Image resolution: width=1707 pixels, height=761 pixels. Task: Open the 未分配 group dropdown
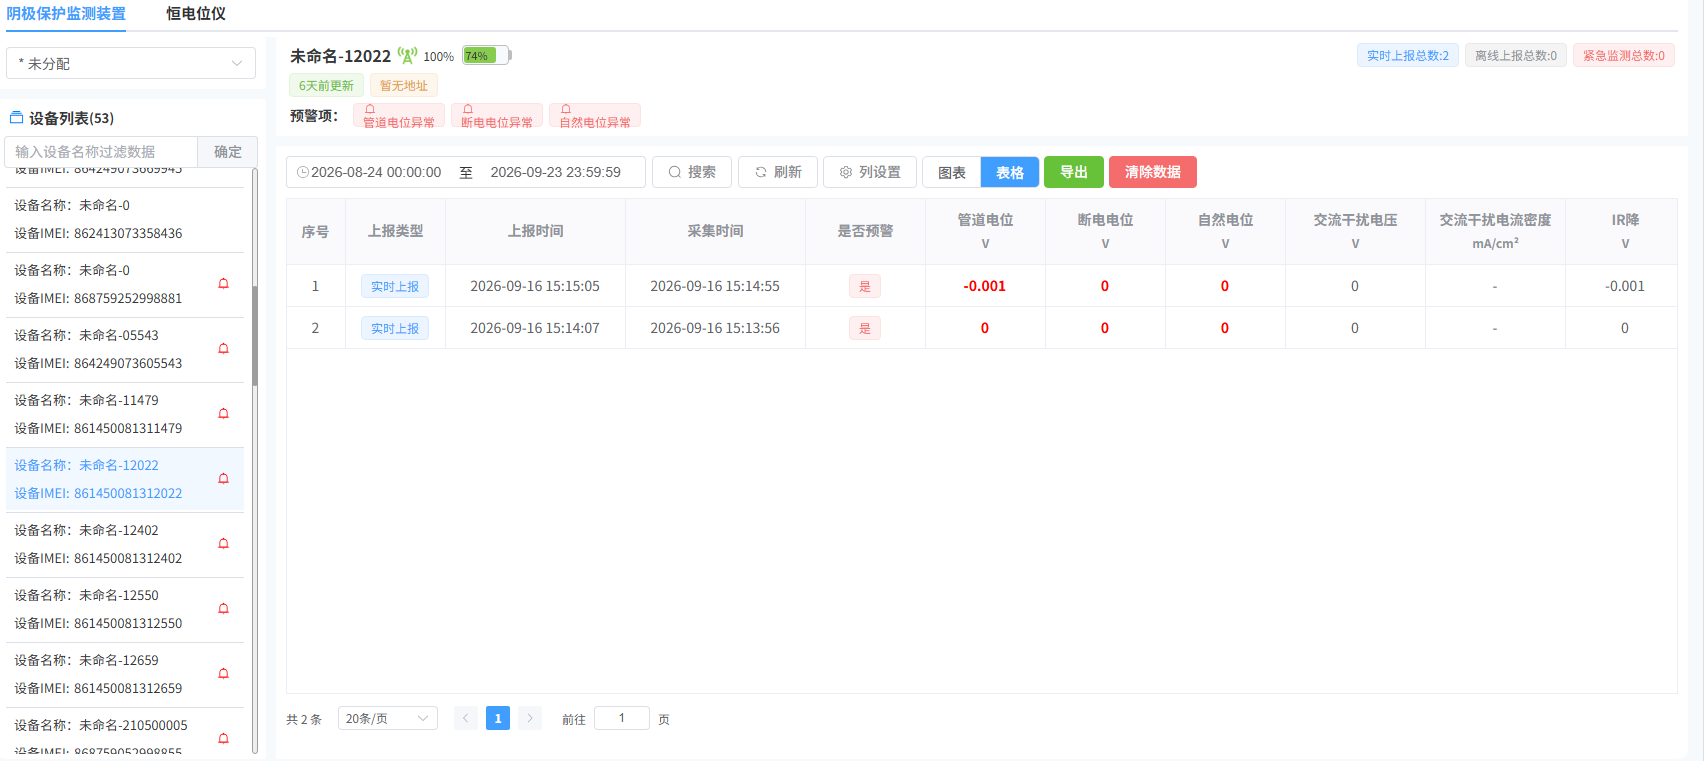131,63
